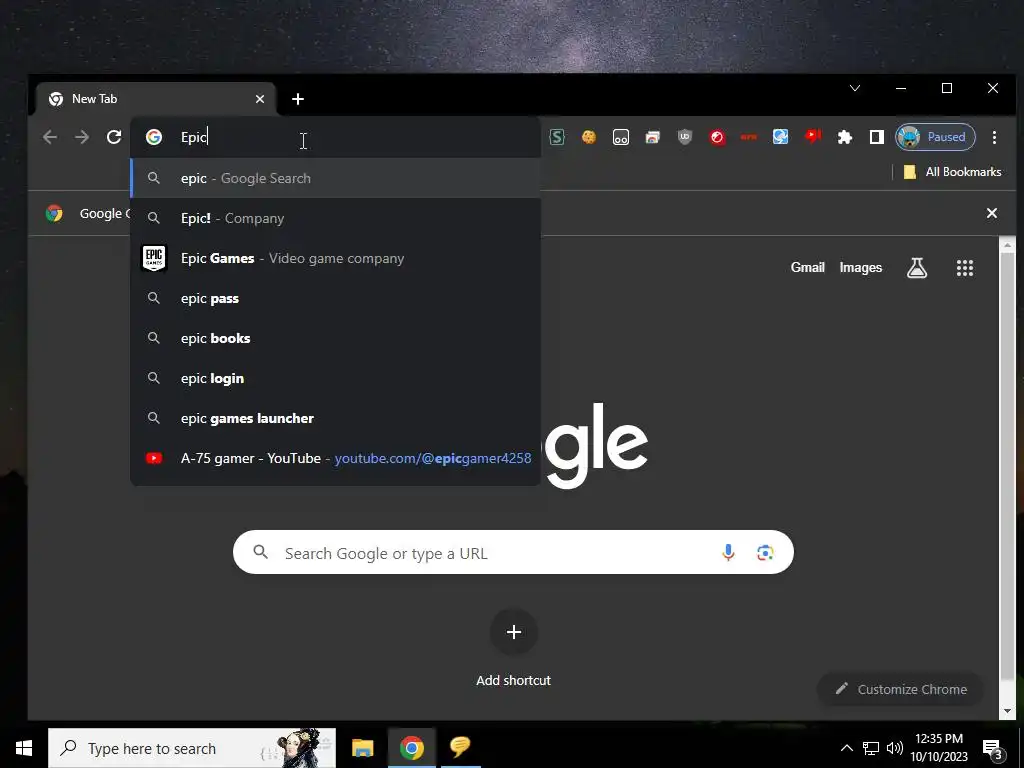This screenshot has width=1024, height=768.
Task: Close the New Tab tab
Action: tap(260, 99)
